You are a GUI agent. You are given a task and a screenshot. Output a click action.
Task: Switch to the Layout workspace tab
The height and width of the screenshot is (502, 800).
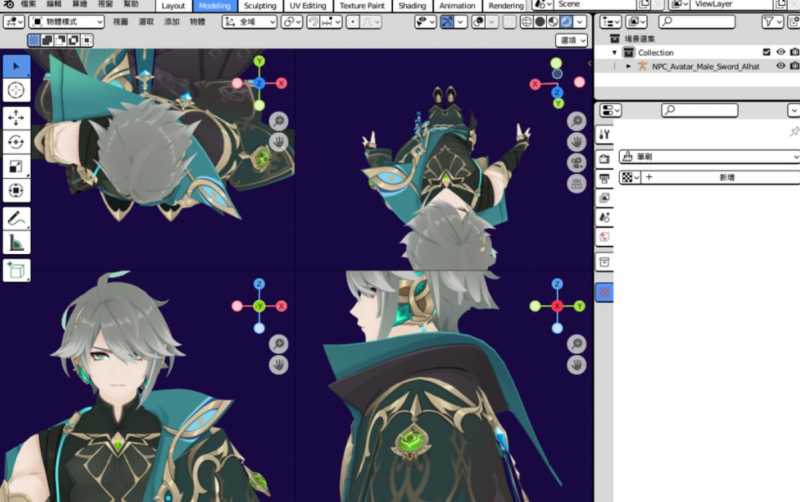coord(173,6)
